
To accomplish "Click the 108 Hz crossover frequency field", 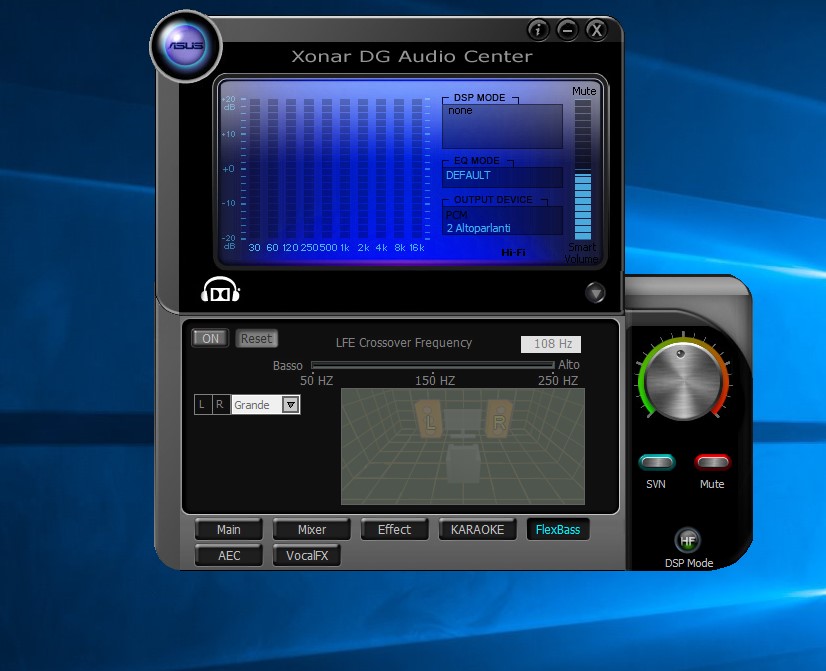I will [551, 344].
